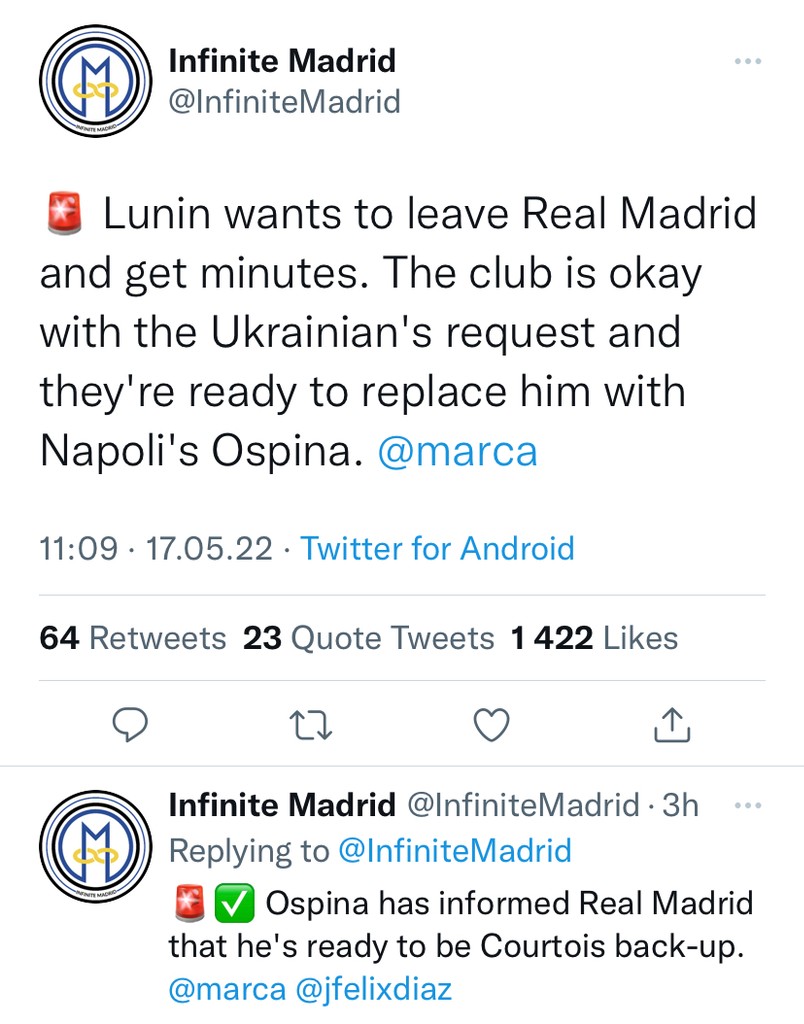Image resolution: width=804 pixels, height=1024 pixels.
Task: Open @jfelixdiaz mention in reply
Action: tap(375, 990)
